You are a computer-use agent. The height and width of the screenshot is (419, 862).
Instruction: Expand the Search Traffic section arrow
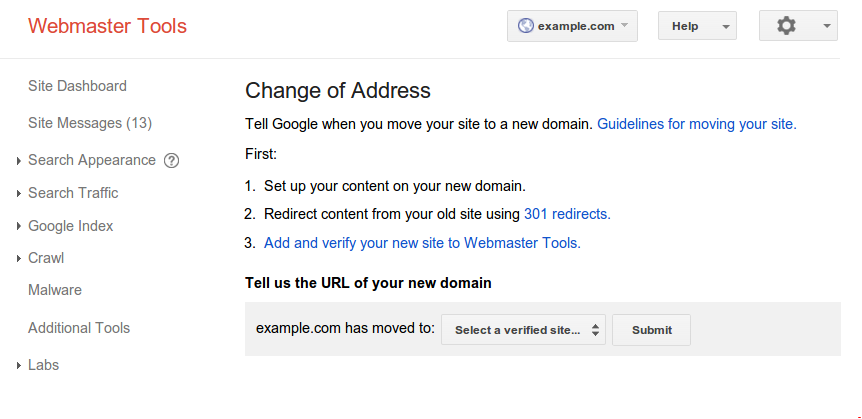click(x=19, y=194)
